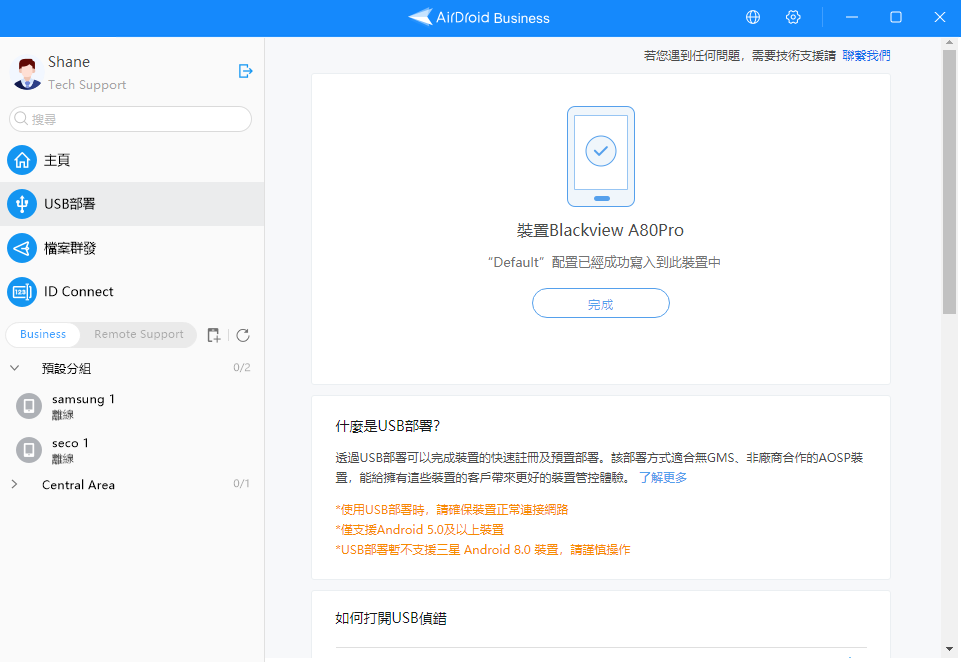This screenshot has width=961, height=662.
Task: Click the 檔案群發 paper plane icon
Action: click(x=22, y=248)
